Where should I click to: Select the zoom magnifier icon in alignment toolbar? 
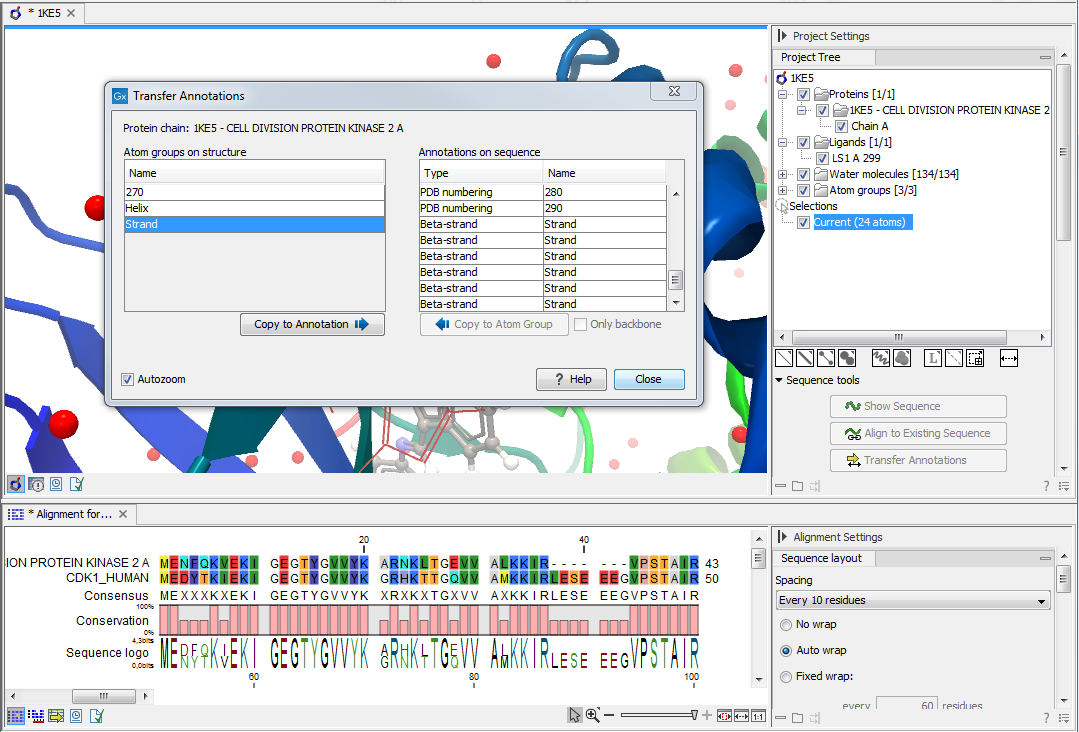591,714
